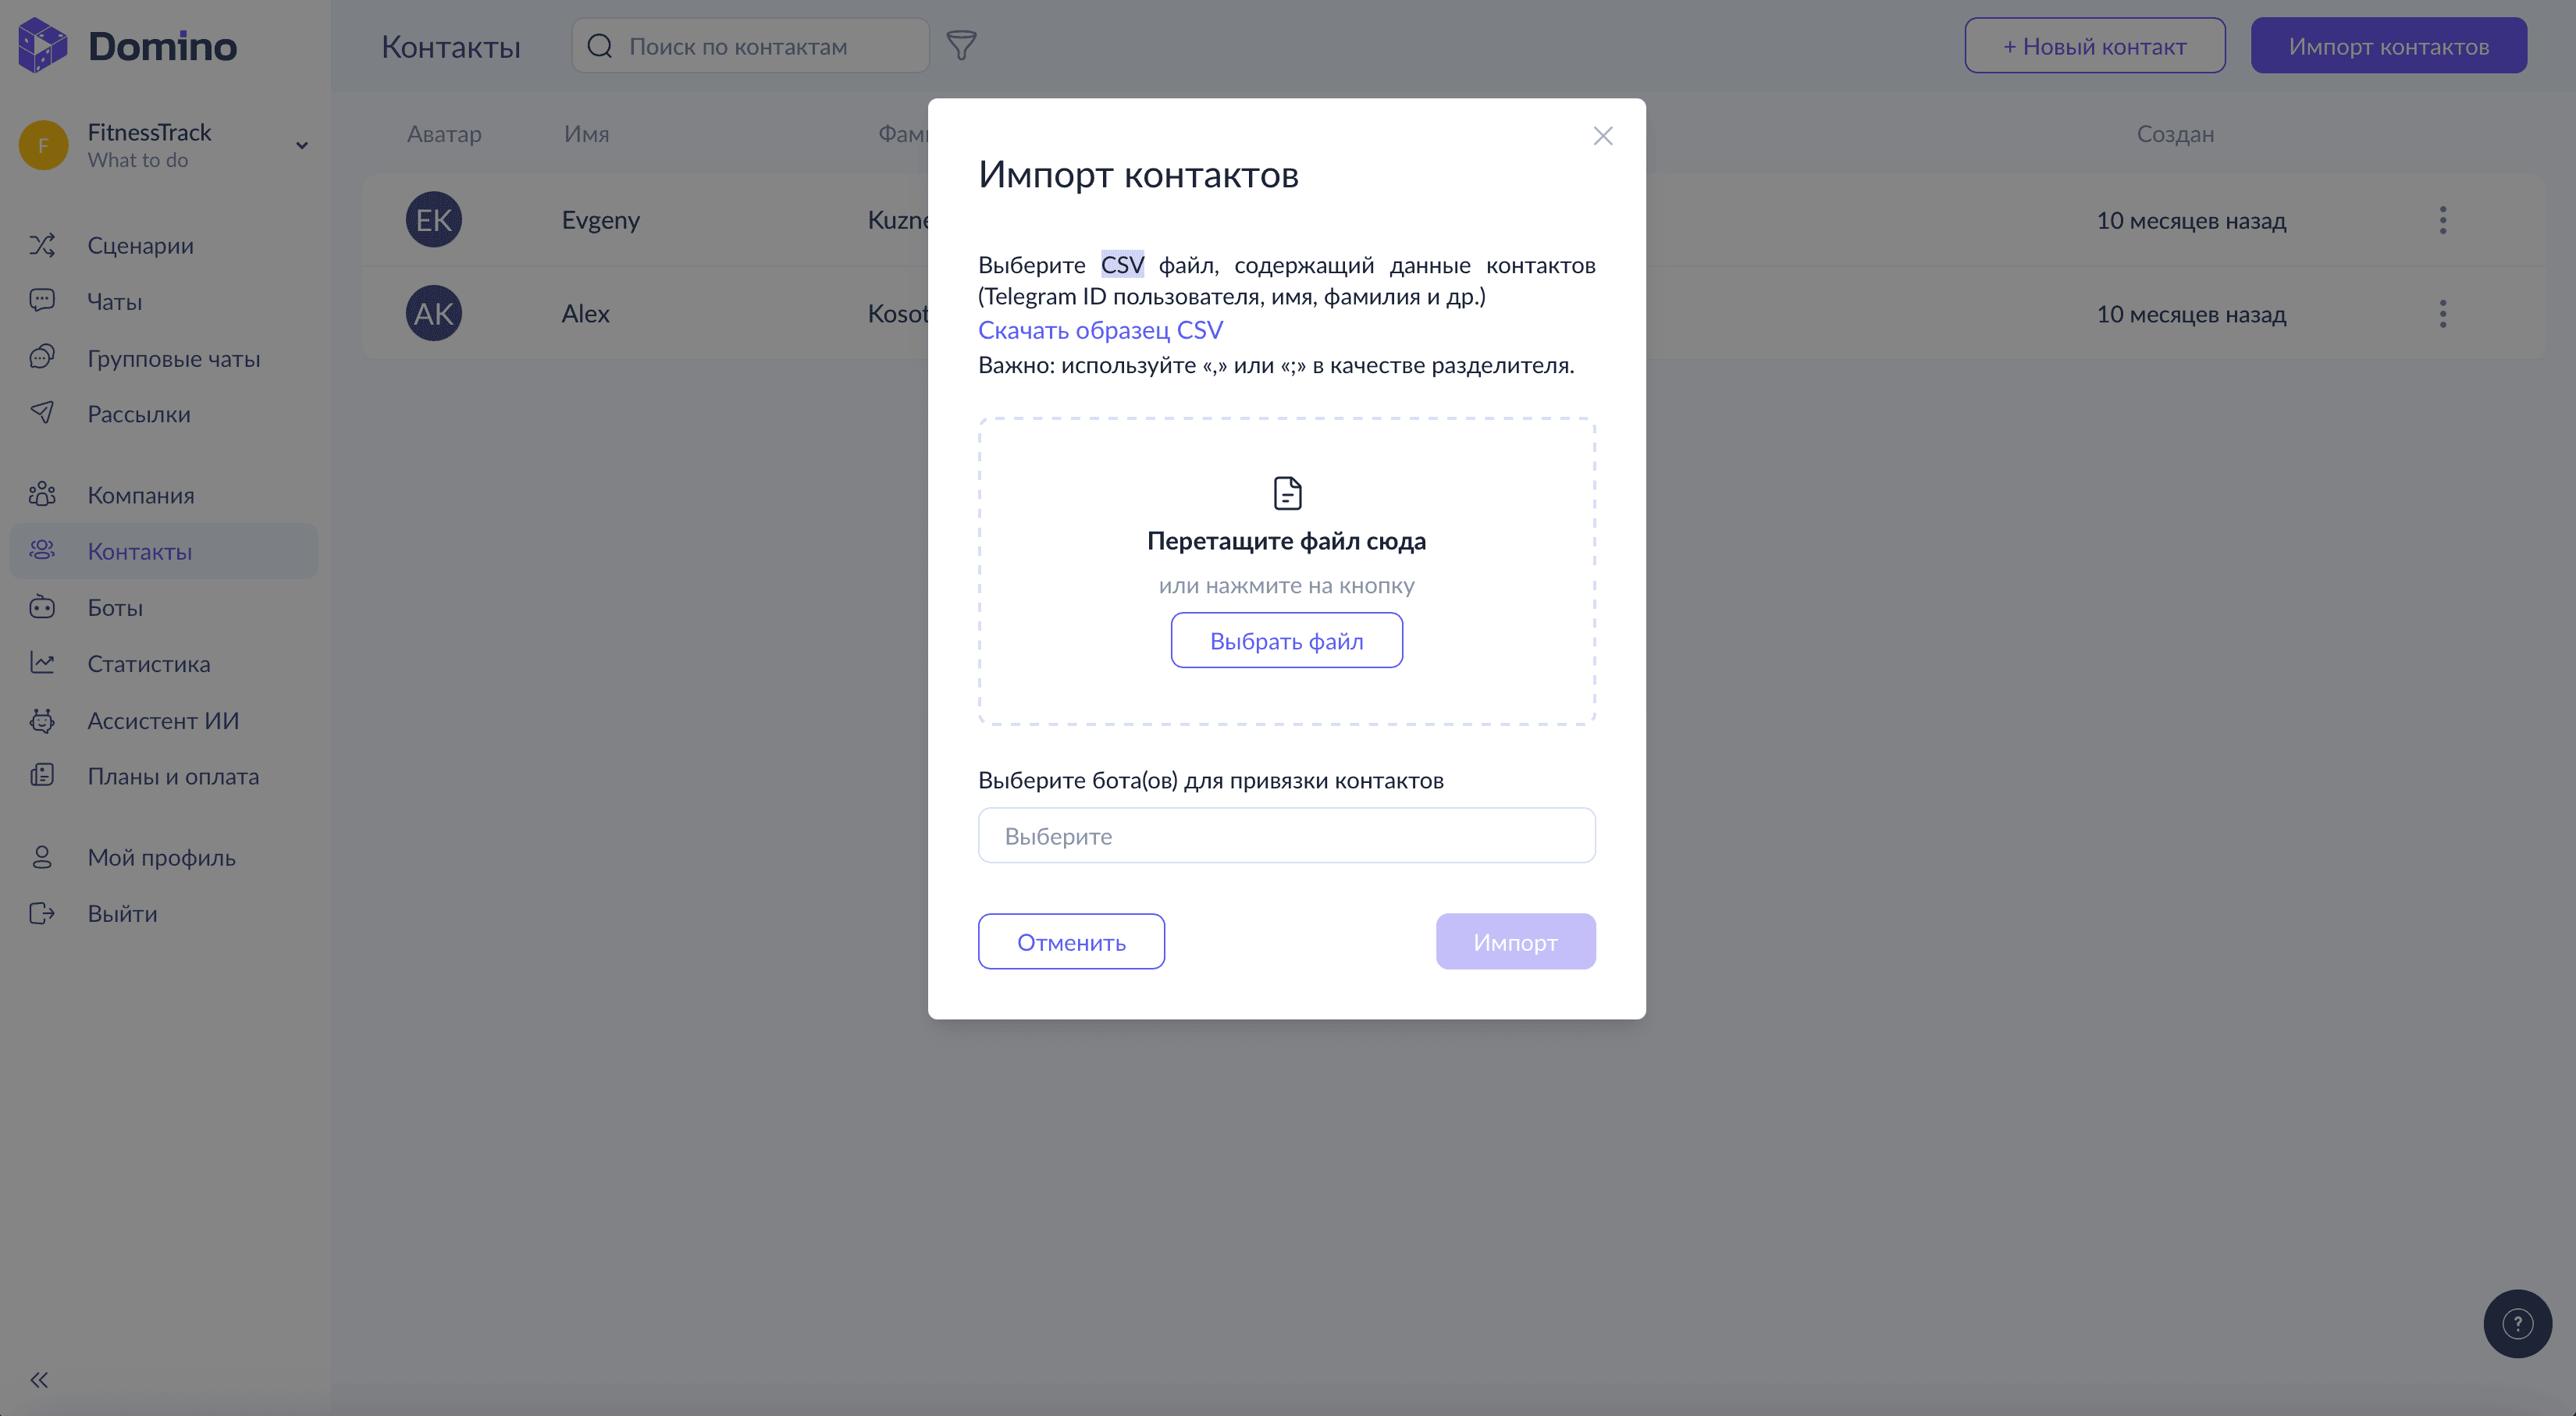Click the Поиск по контактам search field
The image size is (2576, 1416).
(x=750, y=46)
